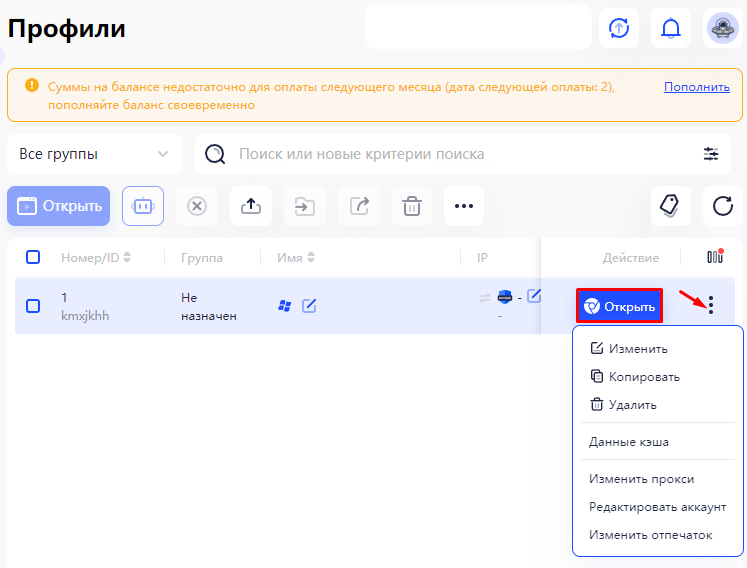The height and width of the screenshot is (568, 747).
Task: Click the toolbar Открыть button
Action: 59,206
